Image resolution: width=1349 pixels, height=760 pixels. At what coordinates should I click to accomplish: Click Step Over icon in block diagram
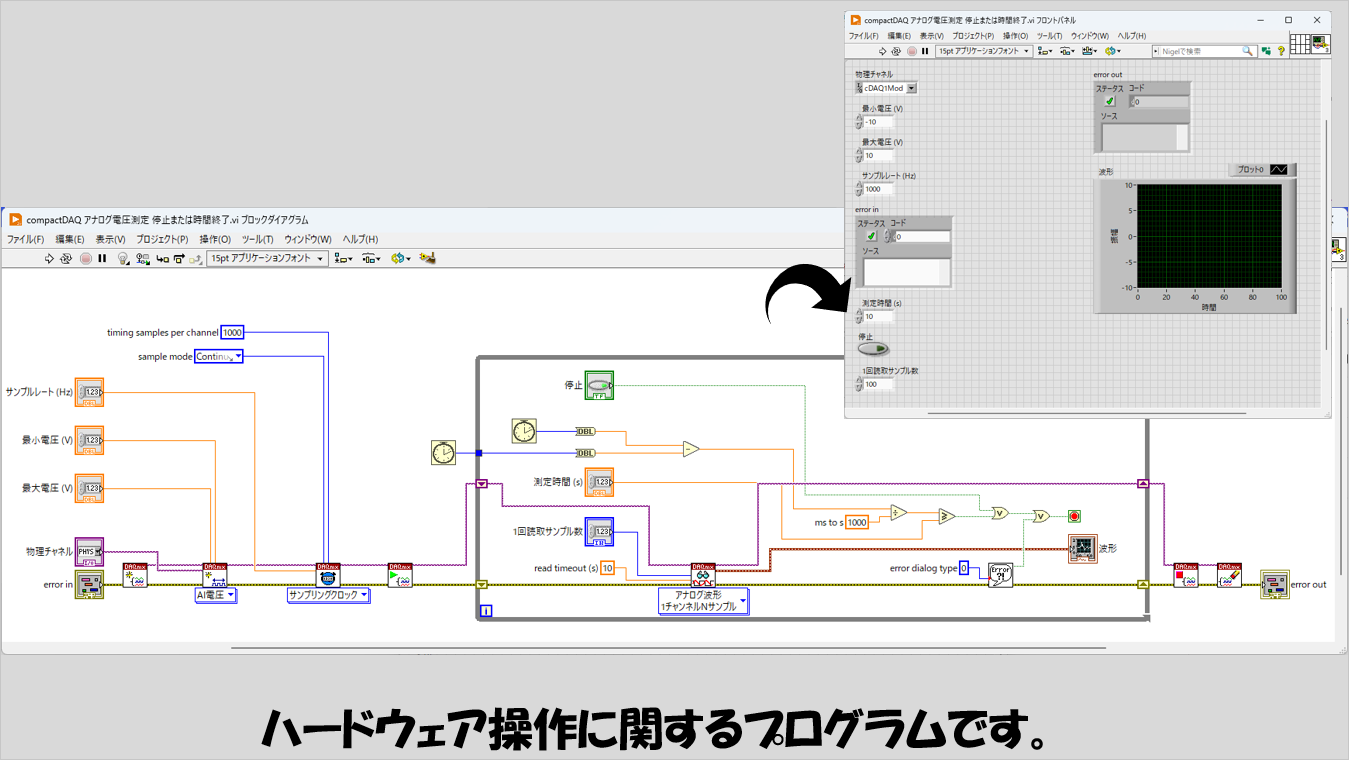click(x=179, y=259)
